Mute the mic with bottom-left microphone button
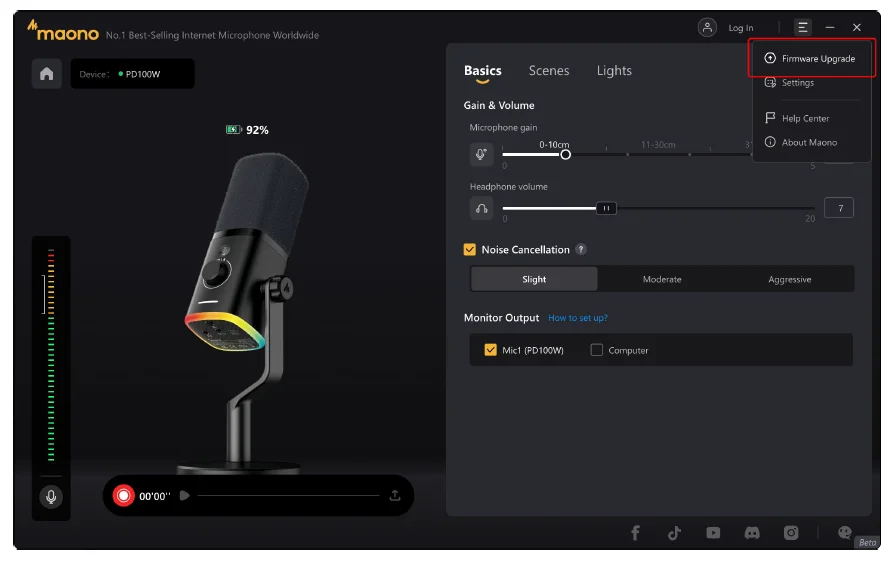Viewport: 892px width, 562px height. pos(51,496)
